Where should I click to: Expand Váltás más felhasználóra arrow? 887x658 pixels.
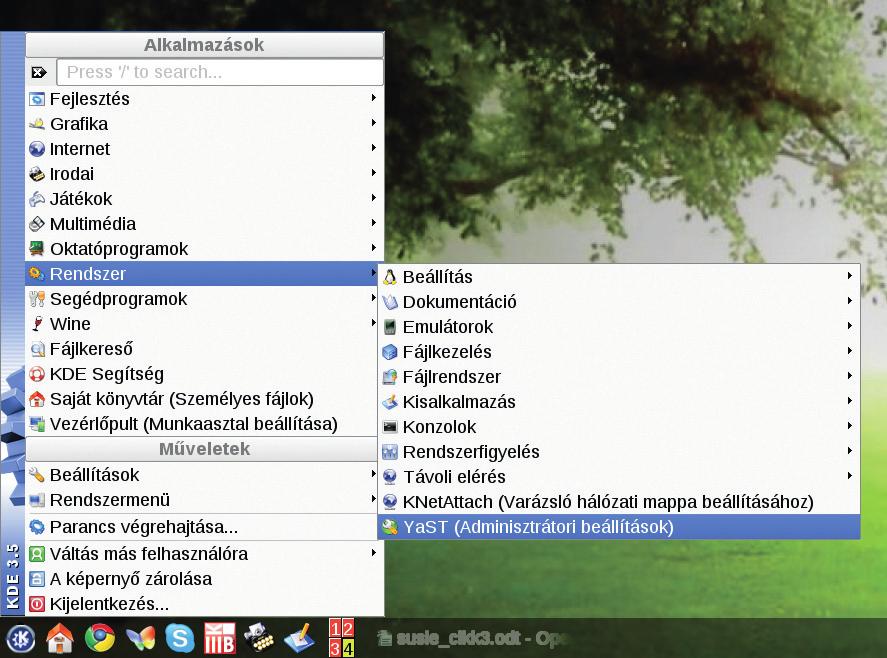[374, 552]
